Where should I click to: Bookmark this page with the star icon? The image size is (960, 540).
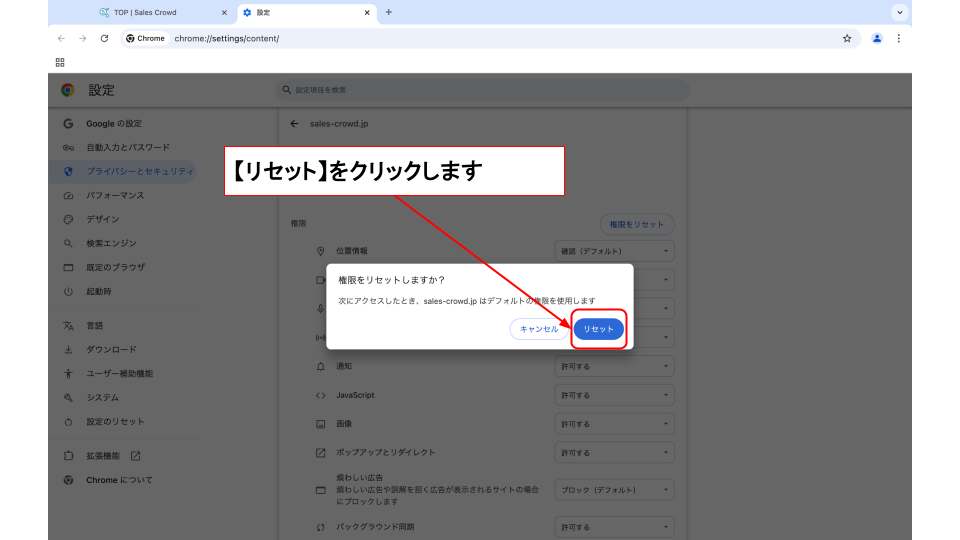[x=847, y=38]
